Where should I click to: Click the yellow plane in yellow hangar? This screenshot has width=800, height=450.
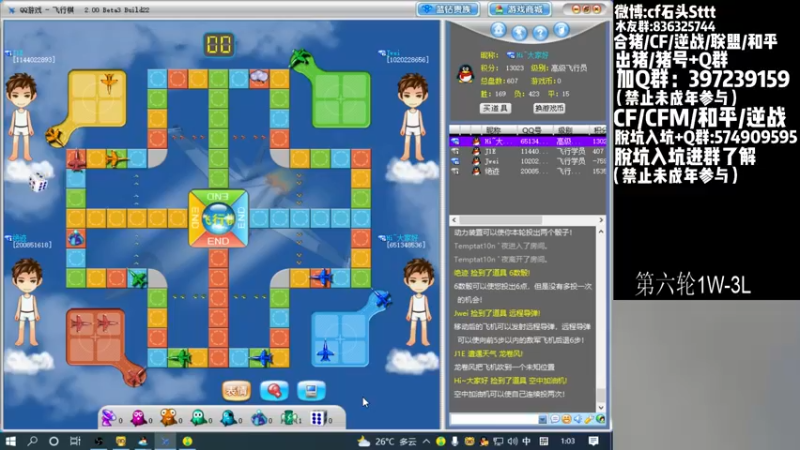point(109,82)
